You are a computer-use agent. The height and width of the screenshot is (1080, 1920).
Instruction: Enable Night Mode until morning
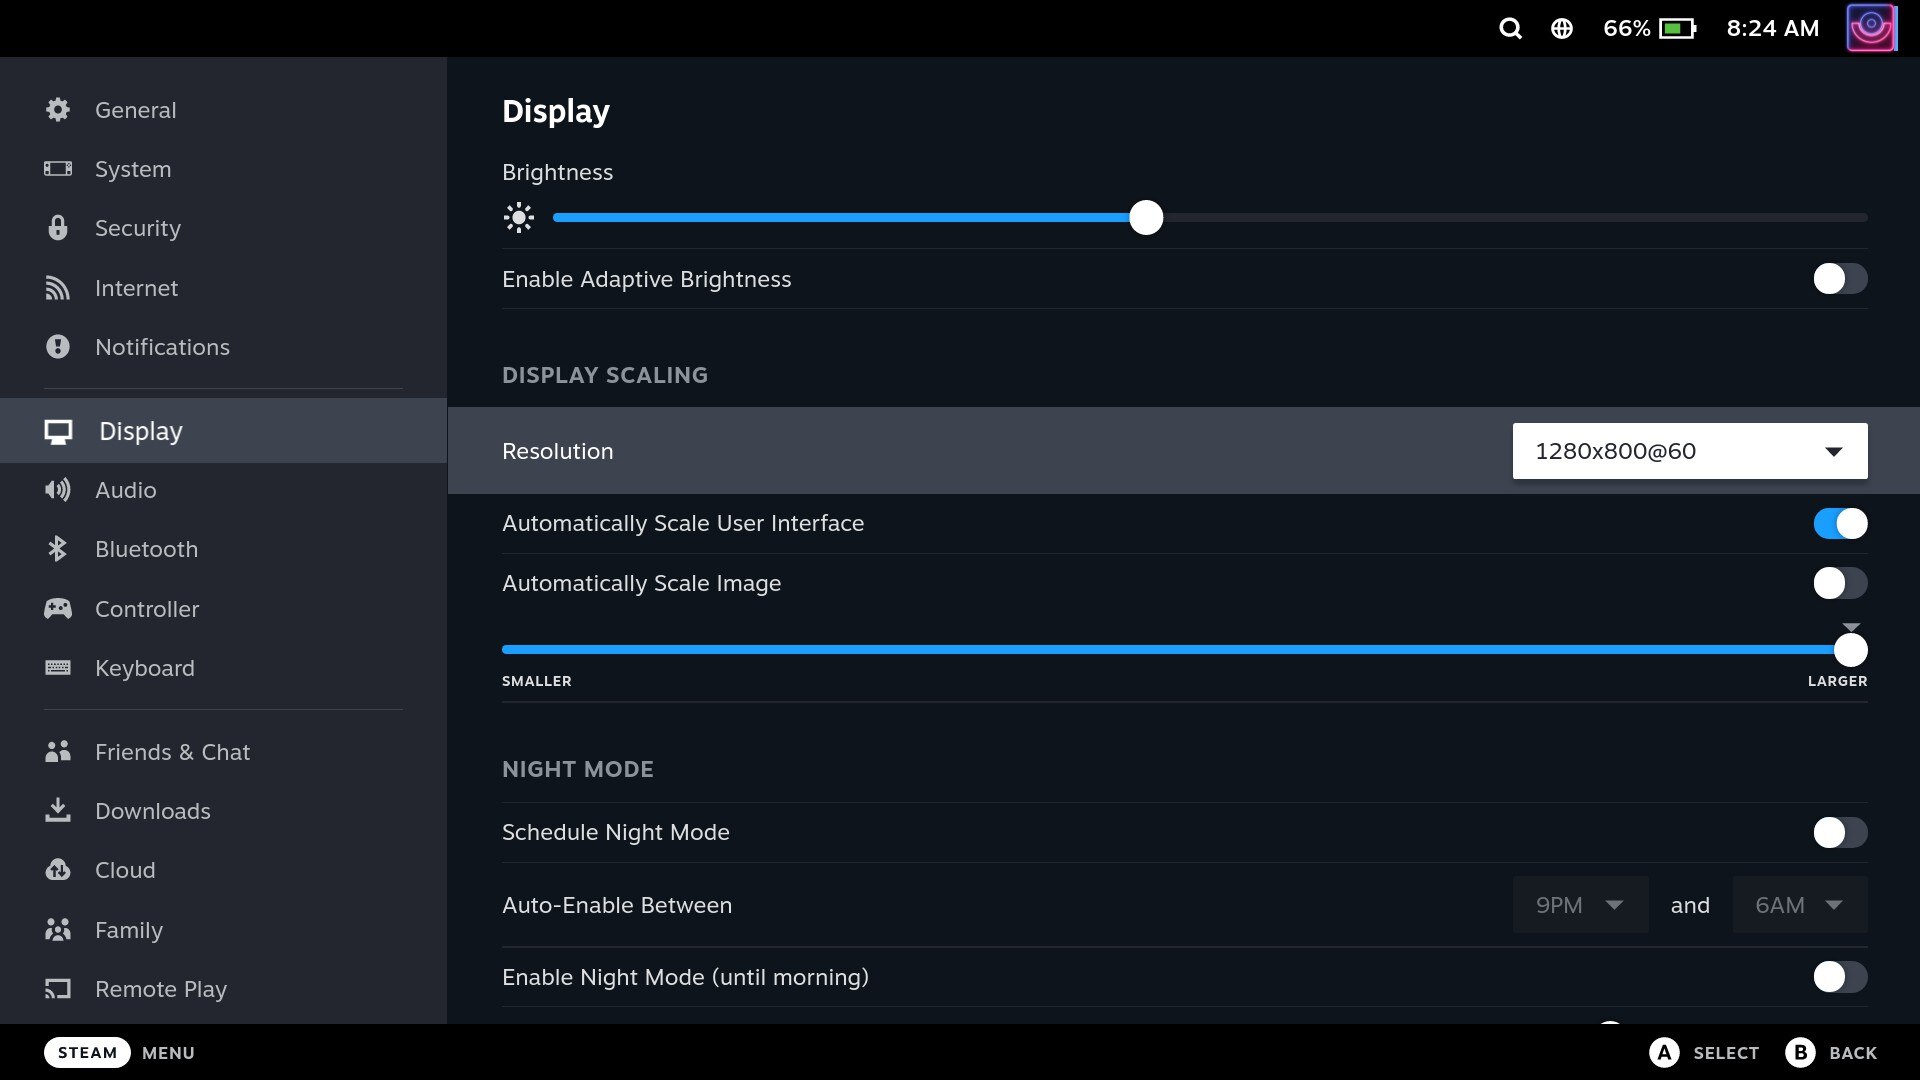click(1840, 977)
